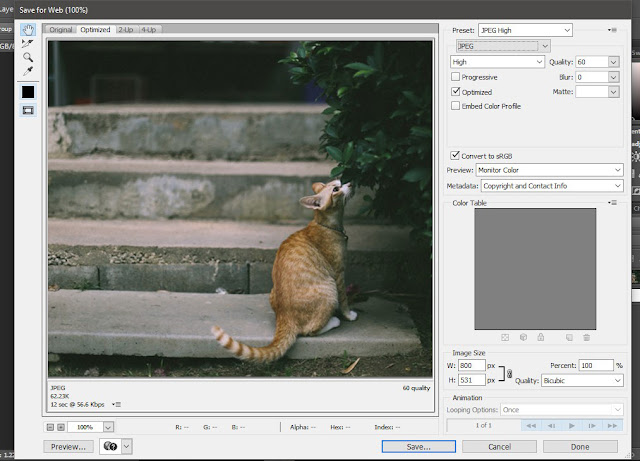Image resolution: width=640 pixels, height=461 pixels.
Task: Open the Quality slider arrow
Action: 613,62
